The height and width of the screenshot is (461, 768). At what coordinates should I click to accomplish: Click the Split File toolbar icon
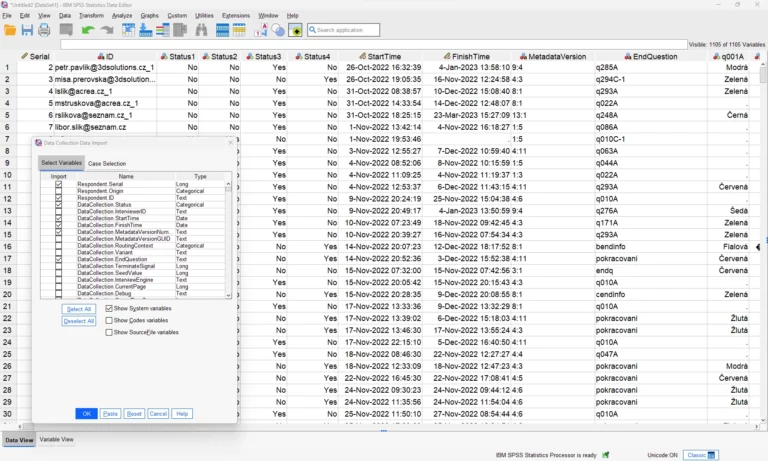coord(222,30)
